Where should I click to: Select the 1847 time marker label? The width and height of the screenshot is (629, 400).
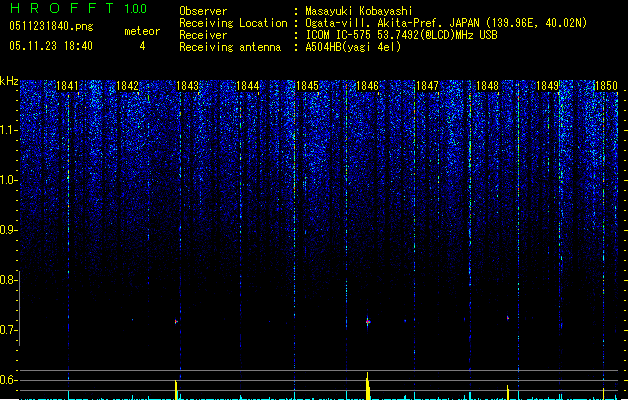[427, 86]
